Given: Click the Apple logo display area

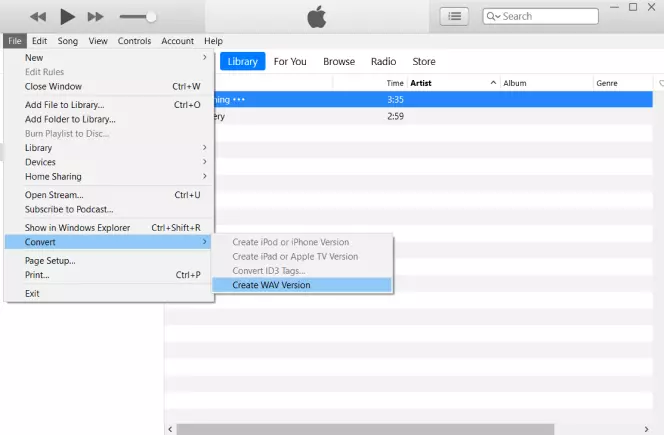Looking at the screenshot, I should point(317,17).
